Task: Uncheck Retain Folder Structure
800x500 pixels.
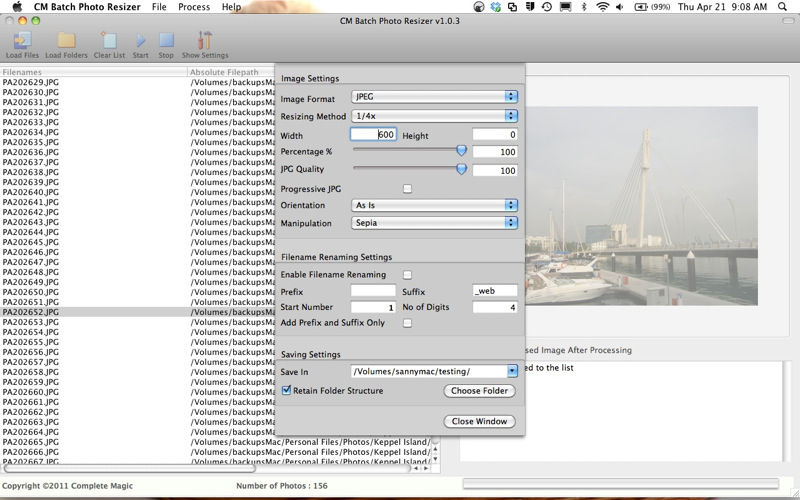Action: coord(287,391)
